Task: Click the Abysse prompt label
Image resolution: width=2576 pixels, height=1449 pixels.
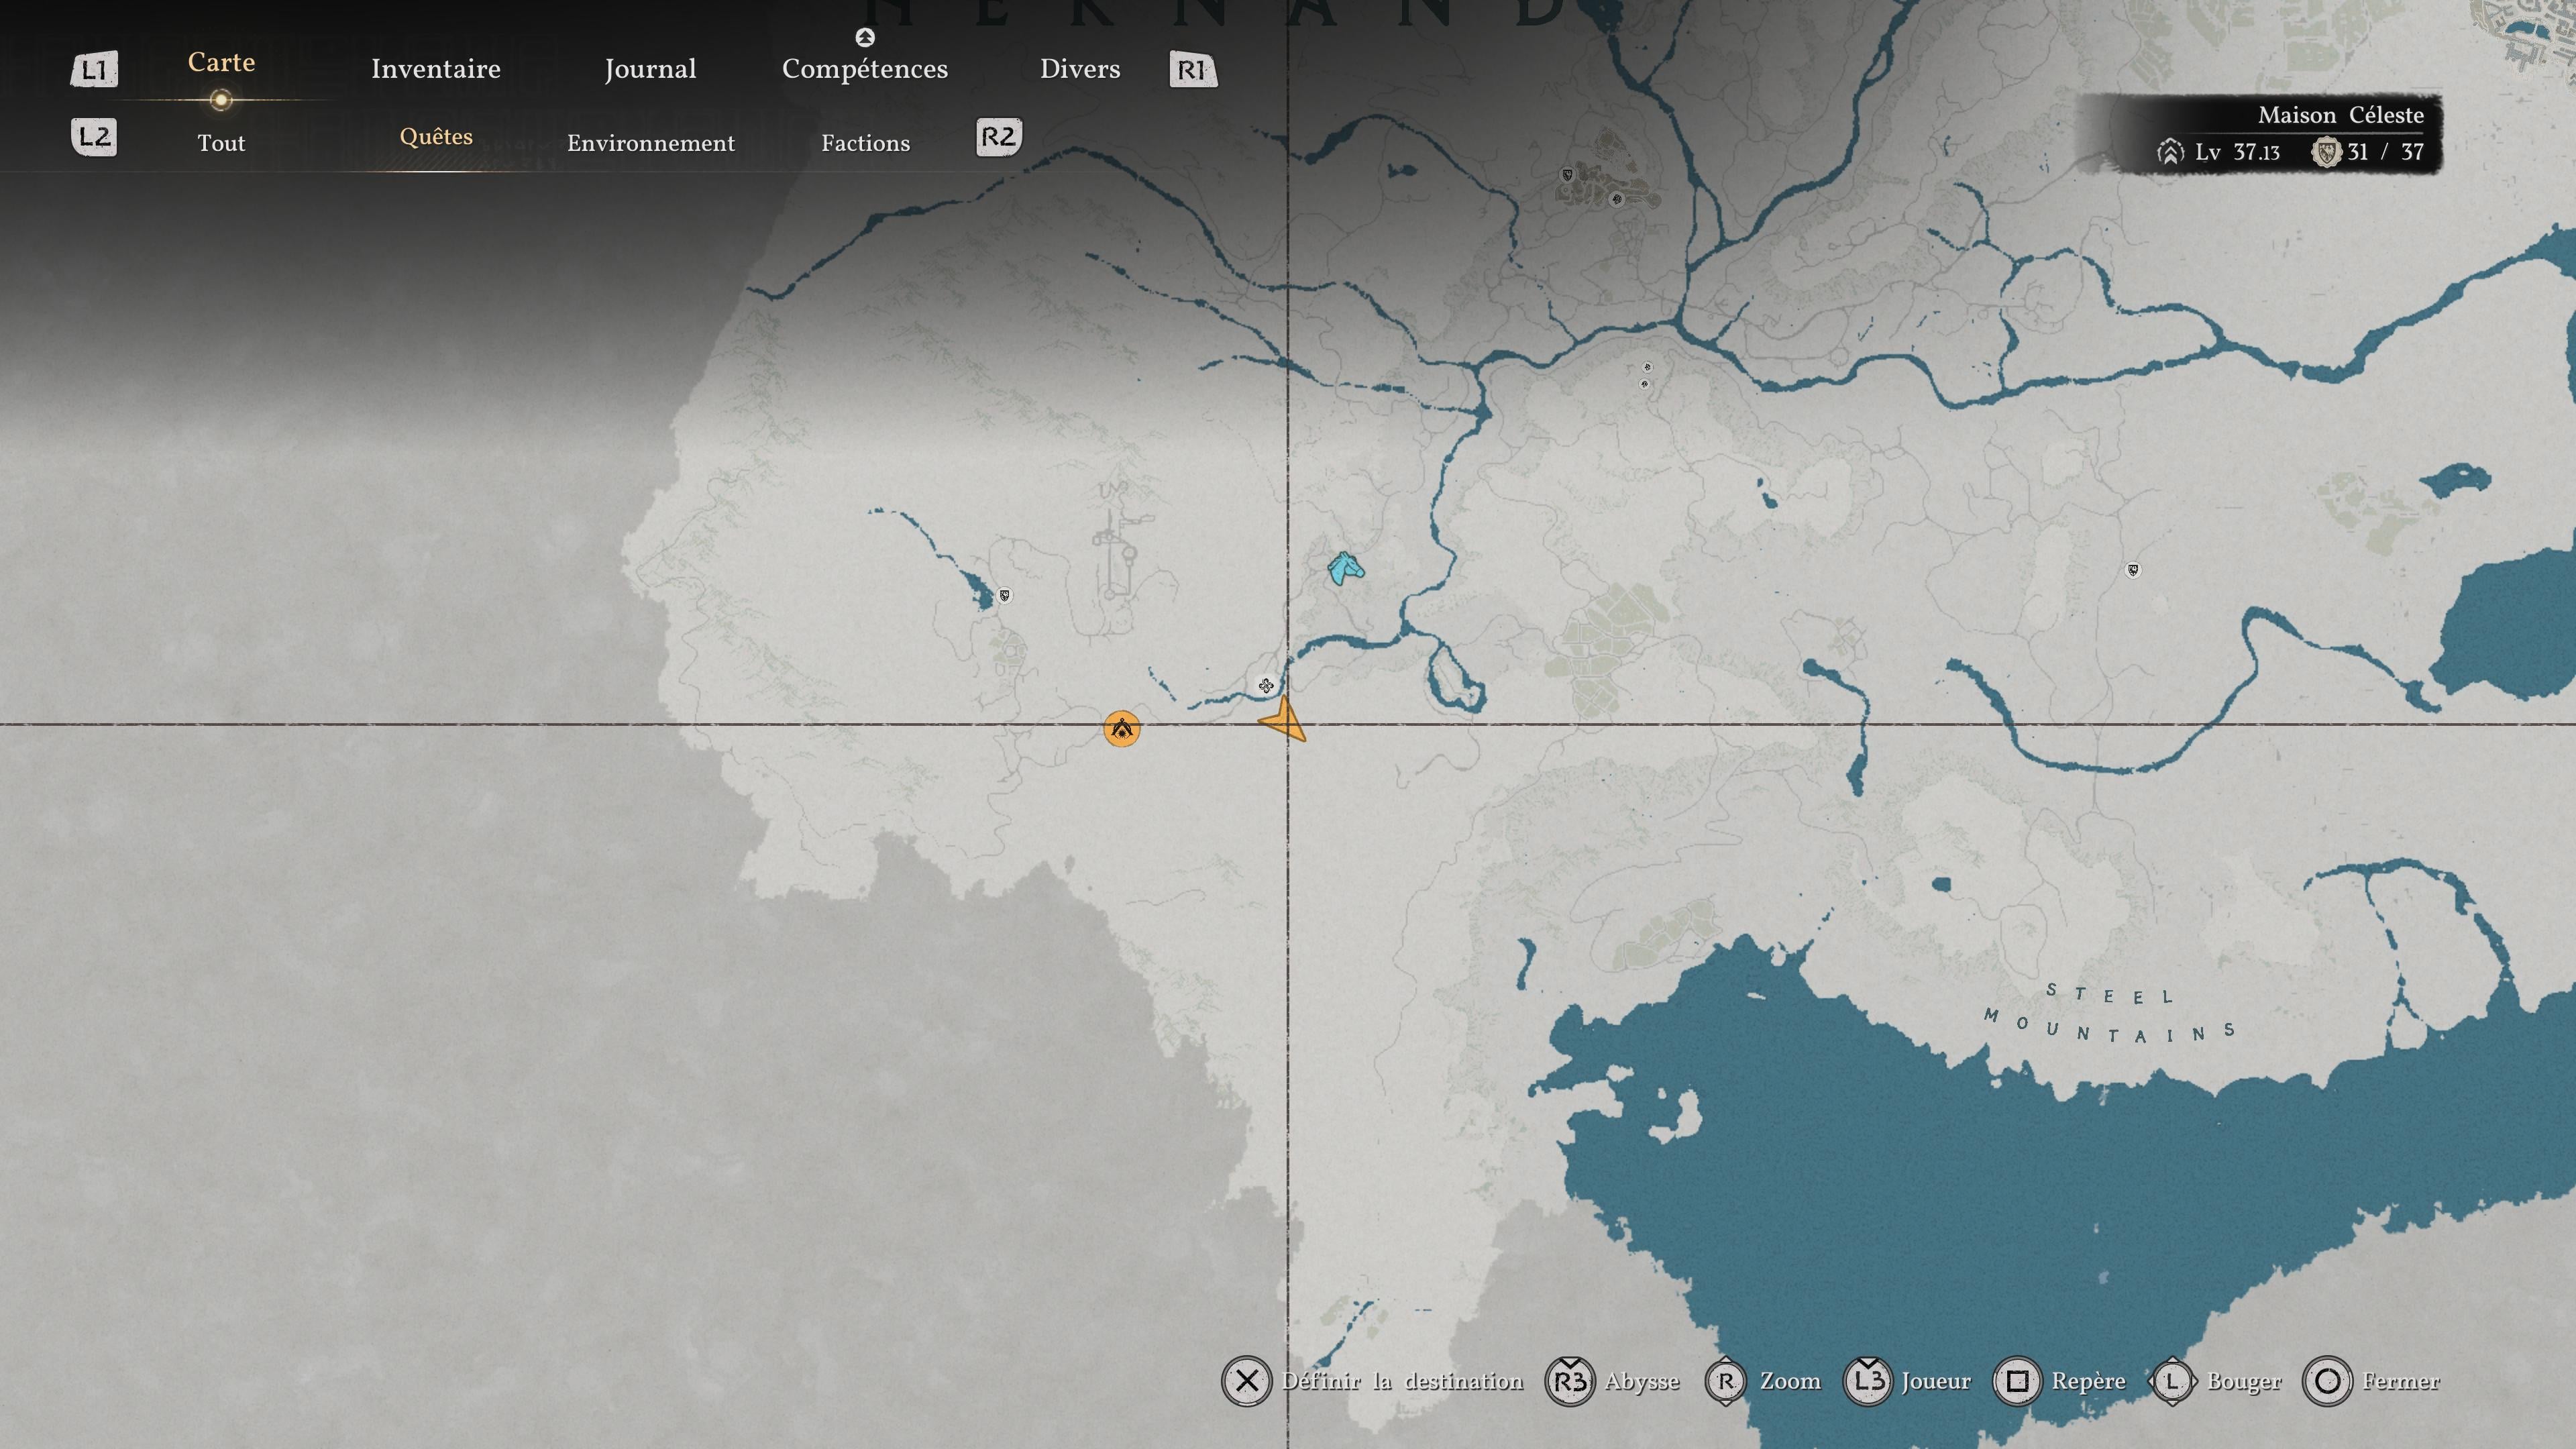Action: click(1642, 1382)
